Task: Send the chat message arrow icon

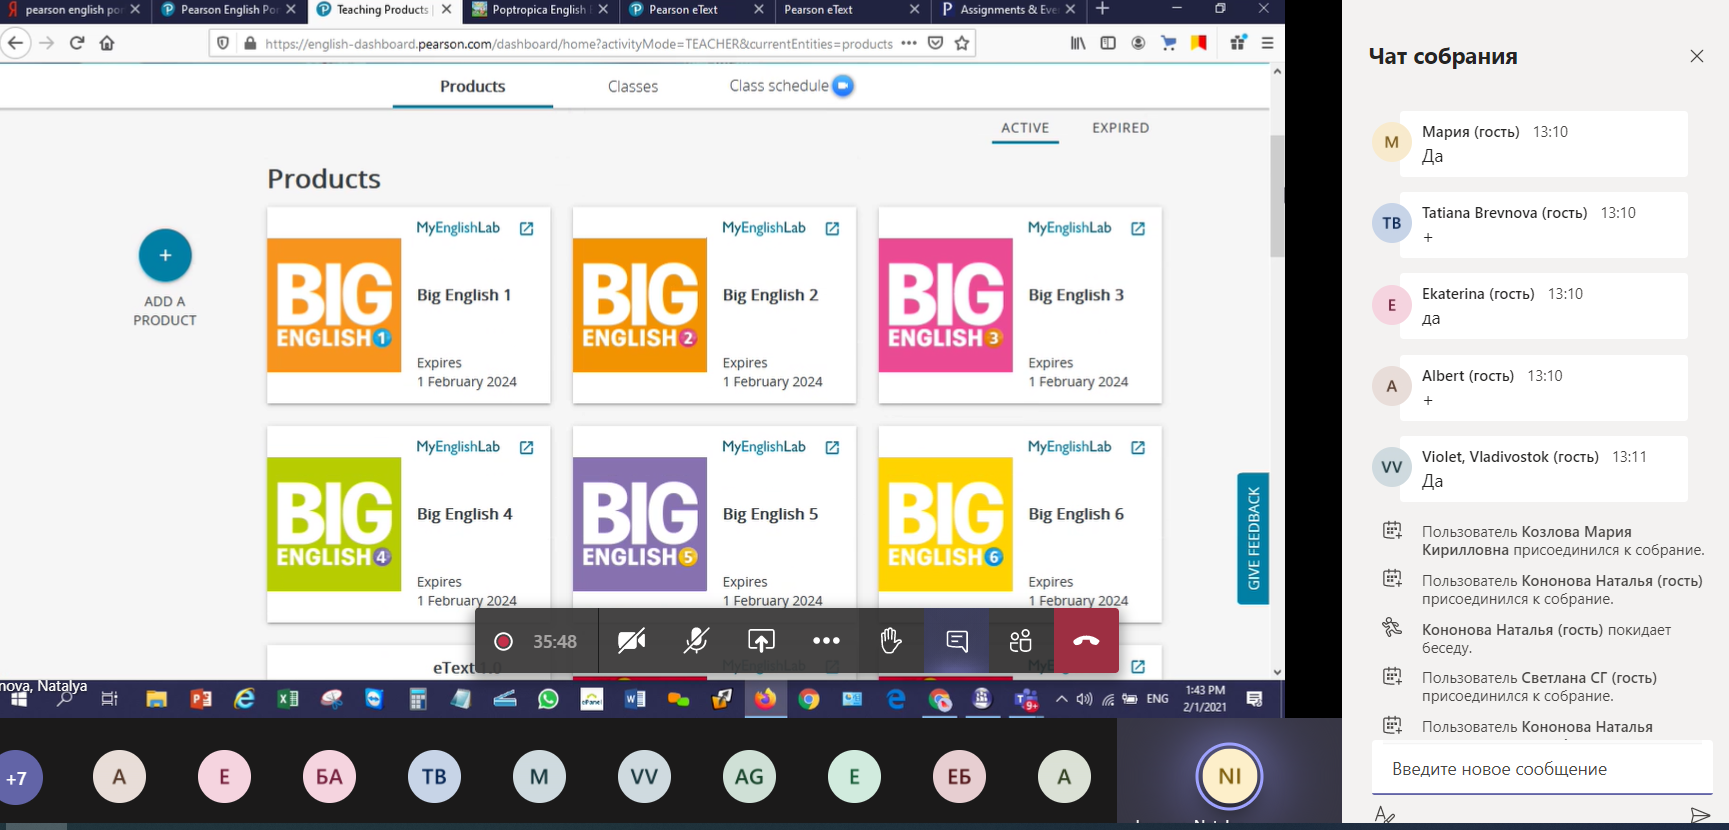Action: tap(1700, 816)
